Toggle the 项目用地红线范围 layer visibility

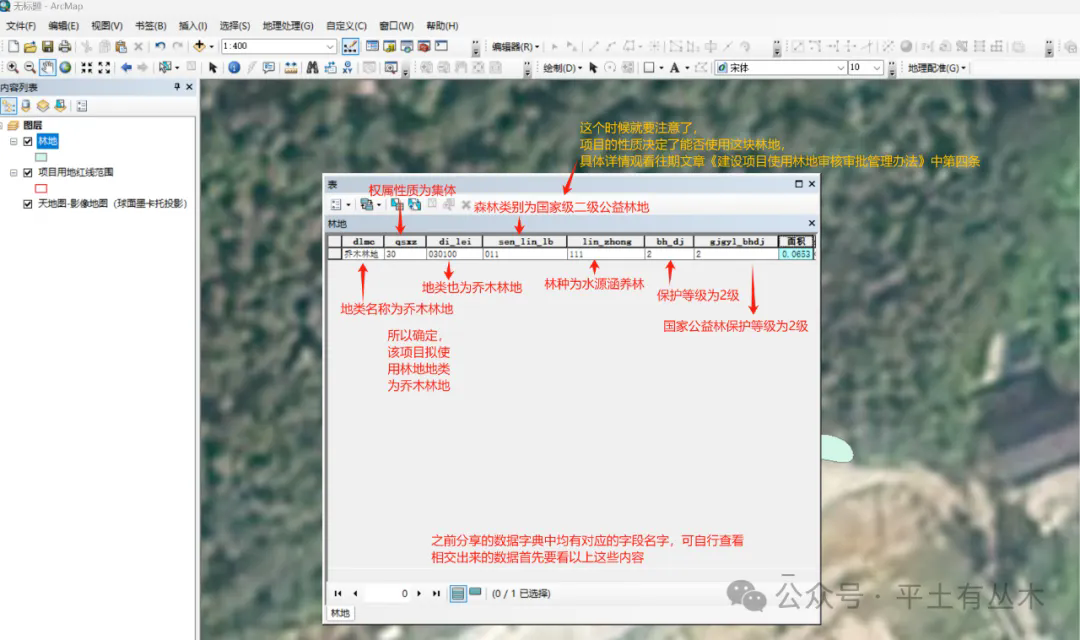pyautogui.click(x=28, y=172)
